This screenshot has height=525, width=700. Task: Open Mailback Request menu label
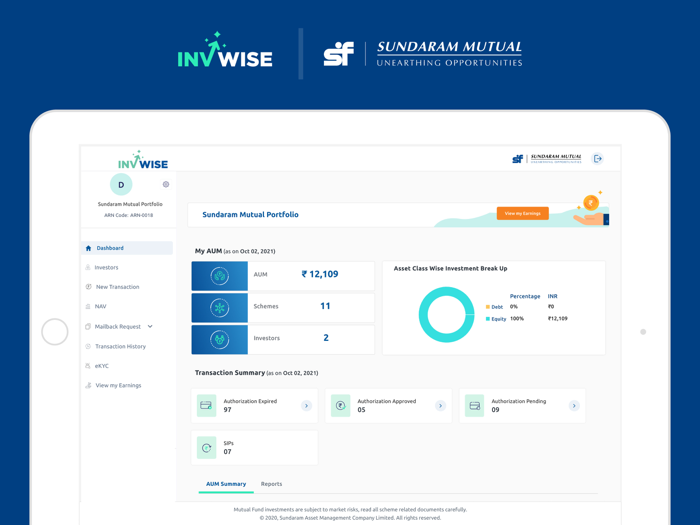[117, 326]
